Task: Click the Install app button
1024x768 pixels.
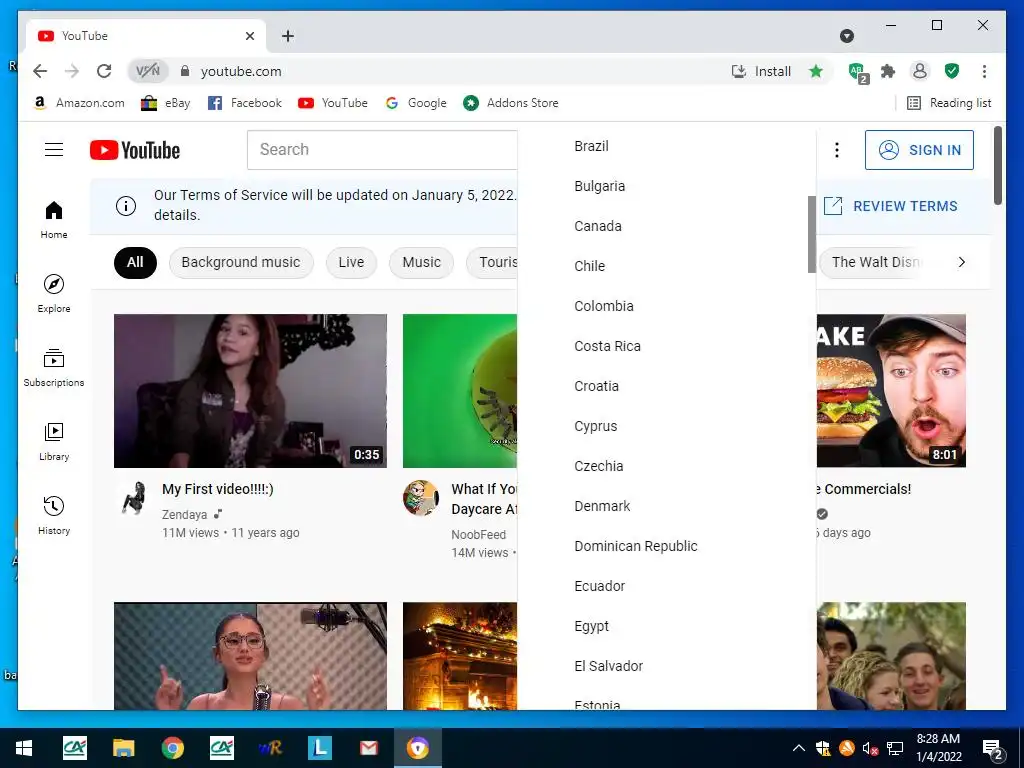Action: click(761, 71)
